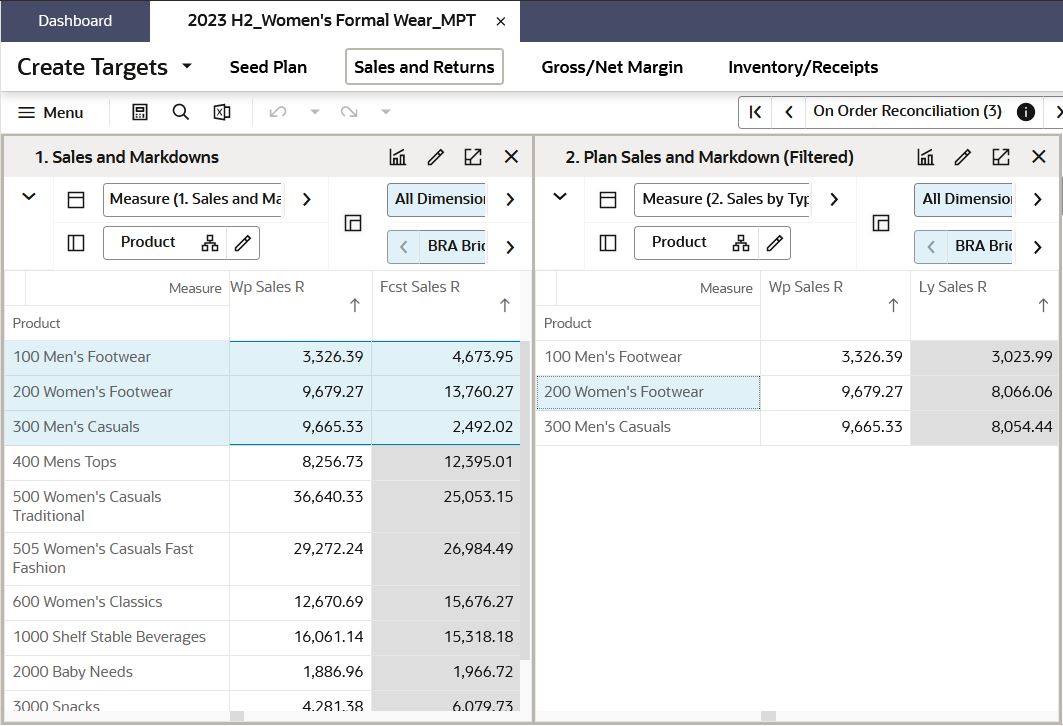Click row axis icon in Plan Sales panel
The width and height of the screenshot is (1063, 726).
point(608,243)
